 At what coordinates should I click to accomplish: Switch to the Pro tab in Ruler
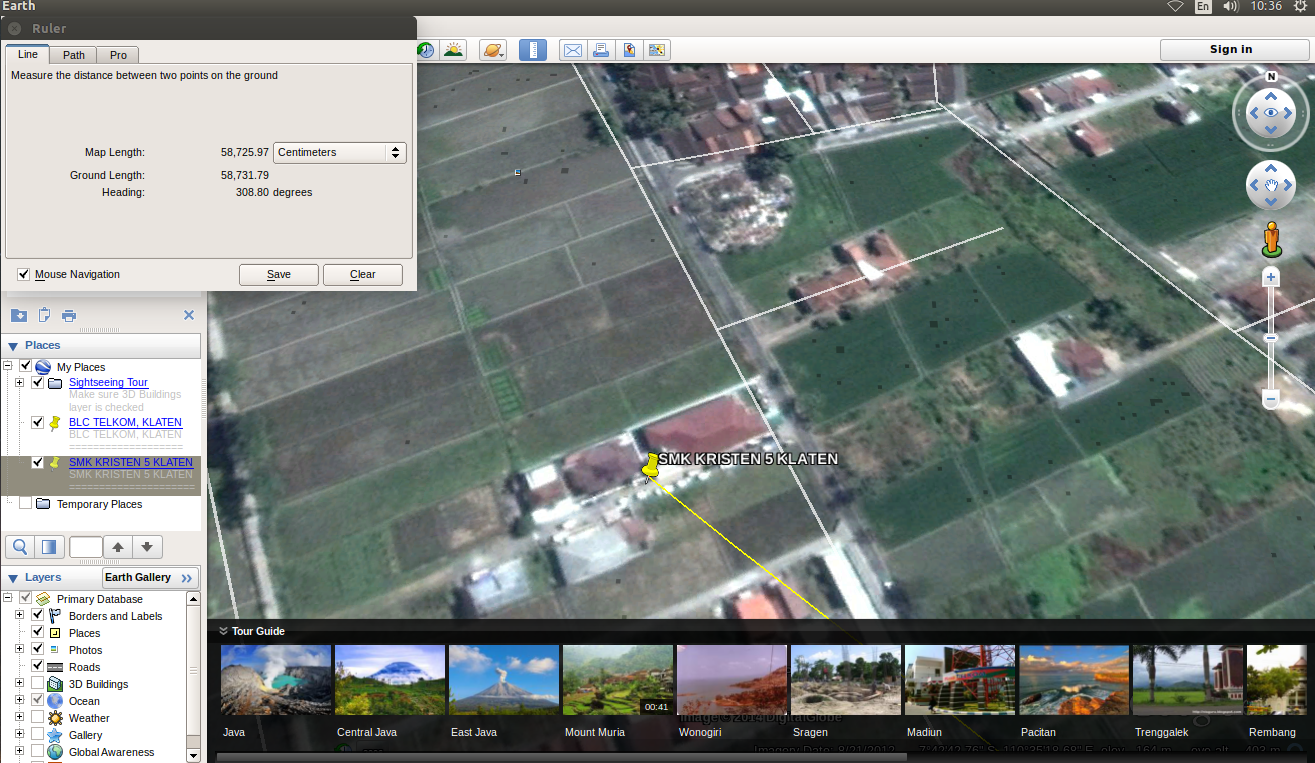point(118,55)
